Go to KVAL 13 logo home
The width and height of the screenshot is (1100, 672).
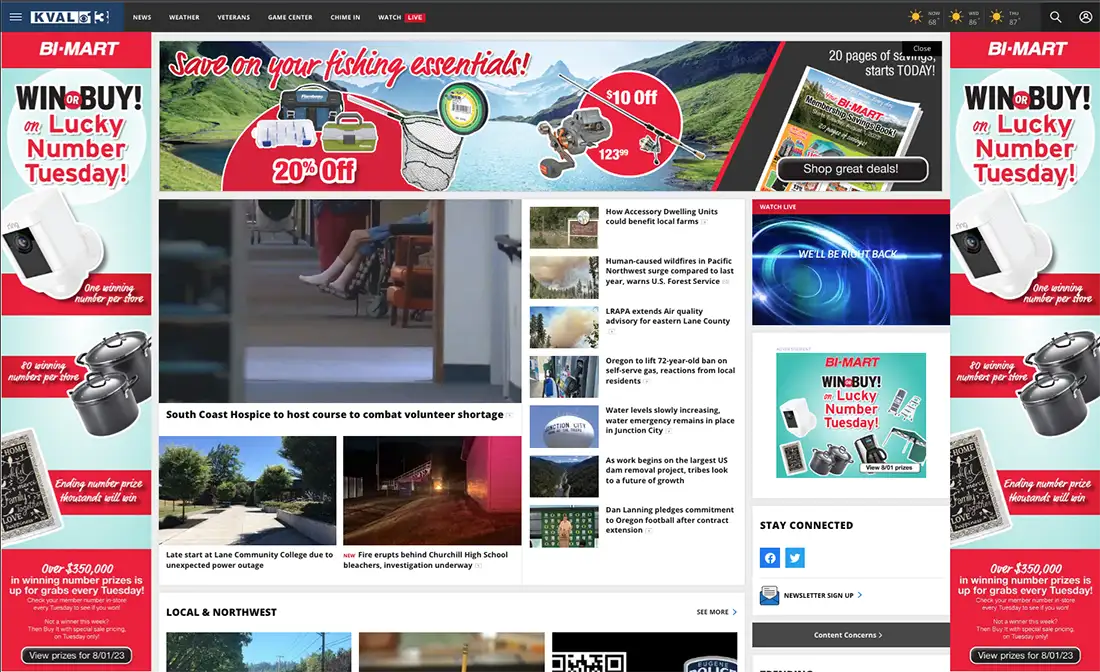tap(70, 17)
